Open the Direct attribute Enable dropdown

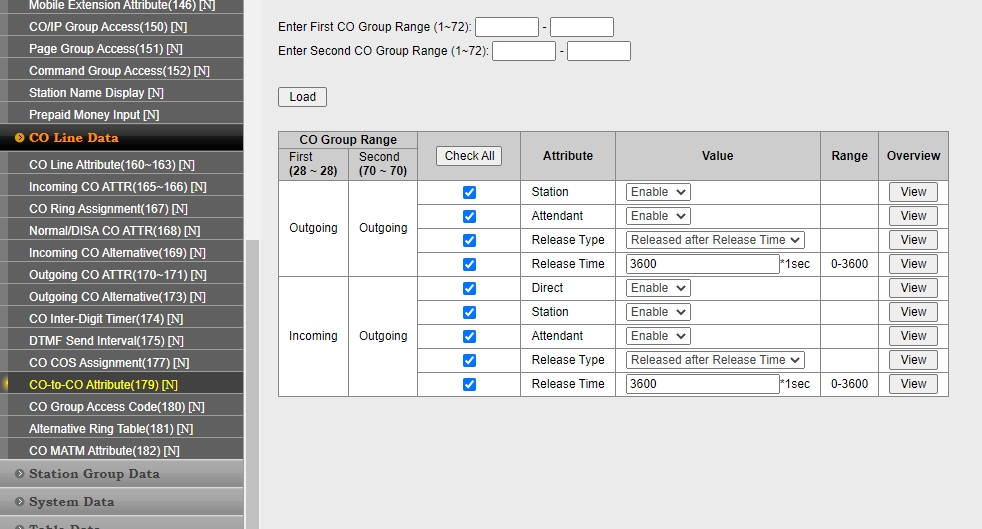[x=658, y=288]
